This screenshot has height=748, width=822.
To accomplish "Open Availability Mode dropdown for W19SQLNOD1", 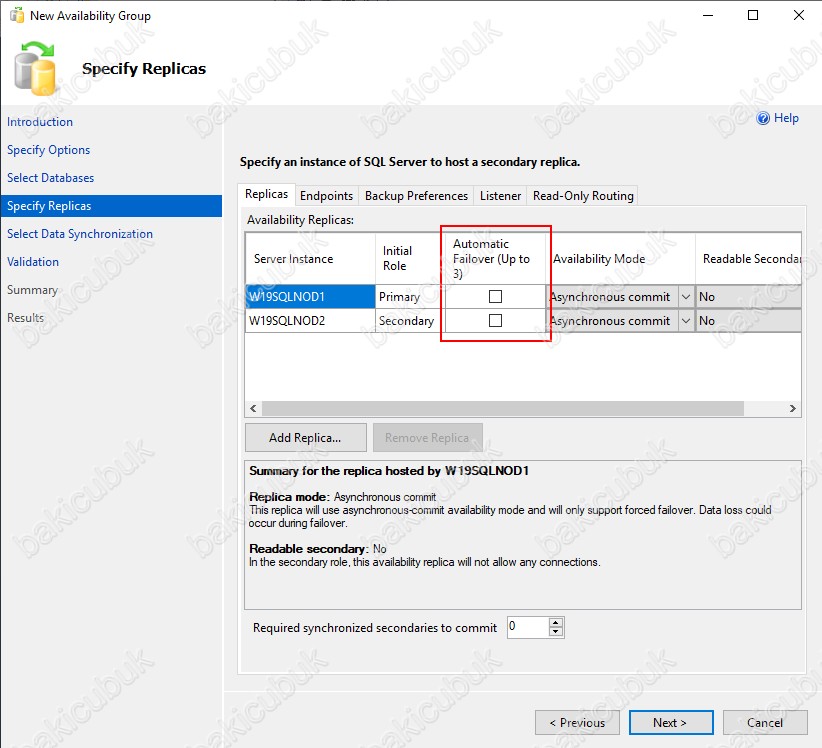I will [685, 297].
